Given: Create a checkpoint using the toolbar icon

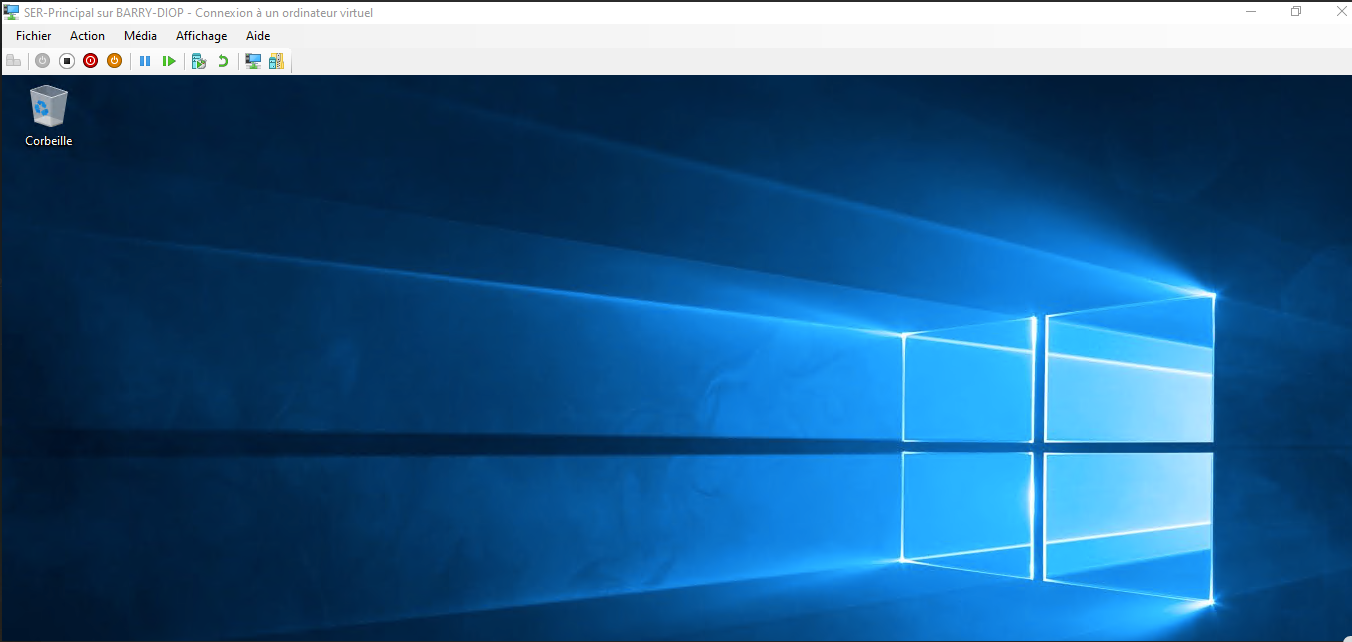Looking at the screenshot, I should [199, 61].
